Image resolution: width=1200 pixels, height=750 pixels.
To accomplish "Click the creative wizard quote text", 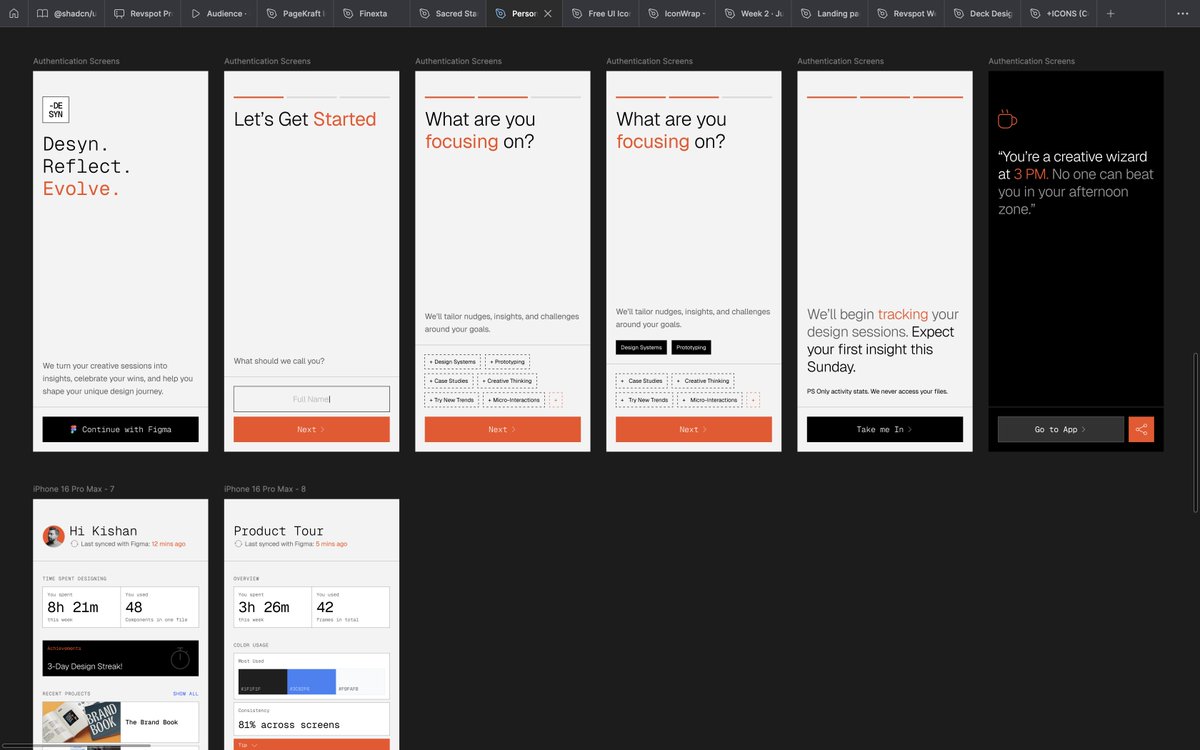I will tap(1076, 183).
